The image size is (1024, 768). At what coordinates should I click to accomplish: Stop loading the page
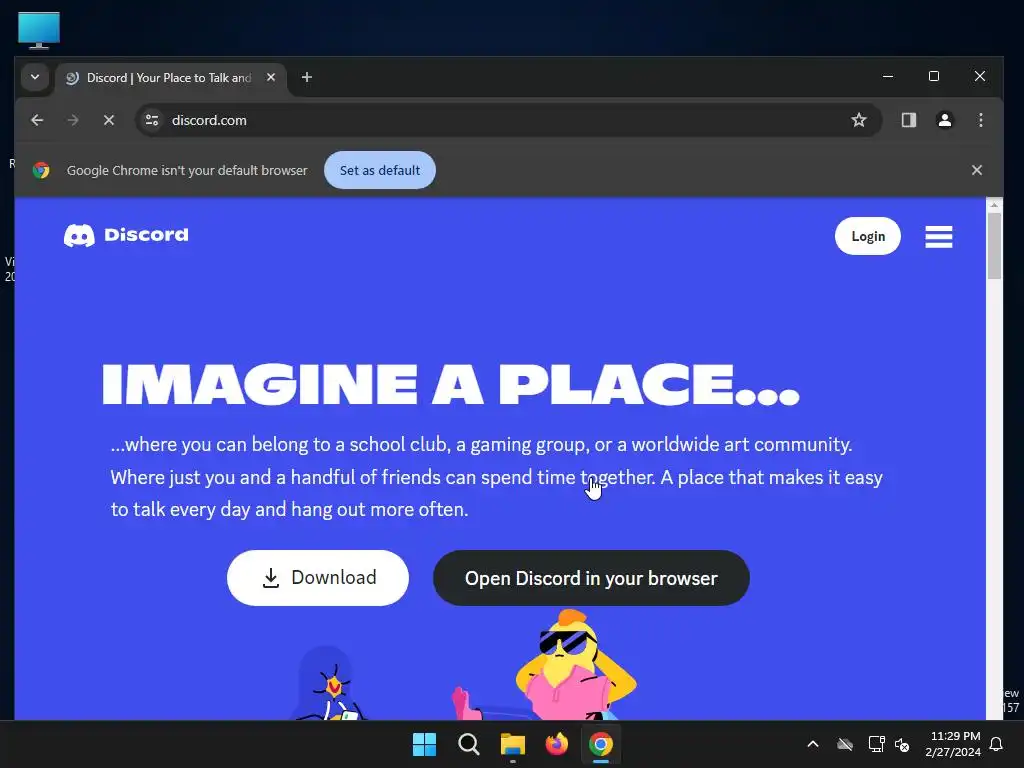(x=109, y=120)
